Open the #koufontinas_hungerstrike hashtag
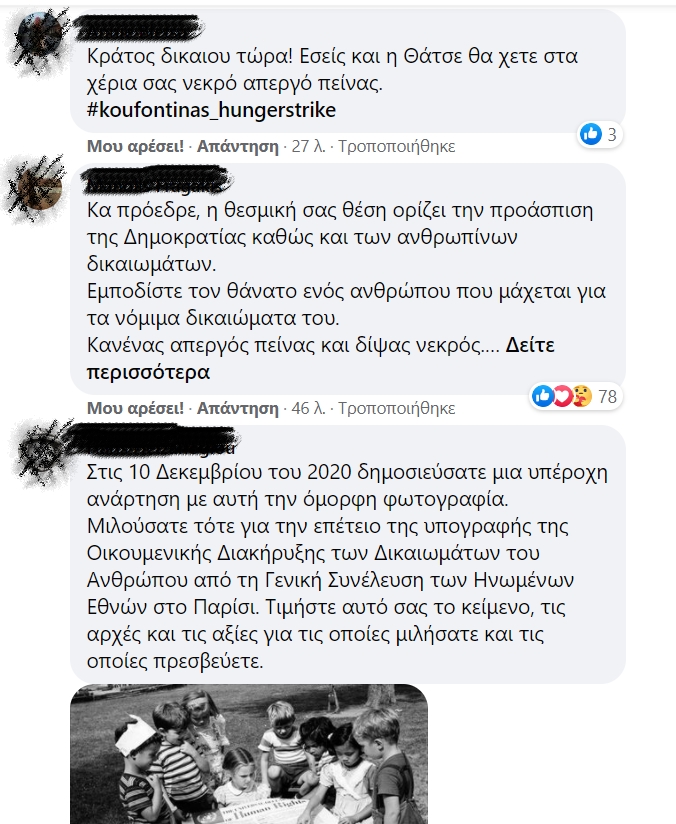This screenshot has width=676, height=824. 211,110
